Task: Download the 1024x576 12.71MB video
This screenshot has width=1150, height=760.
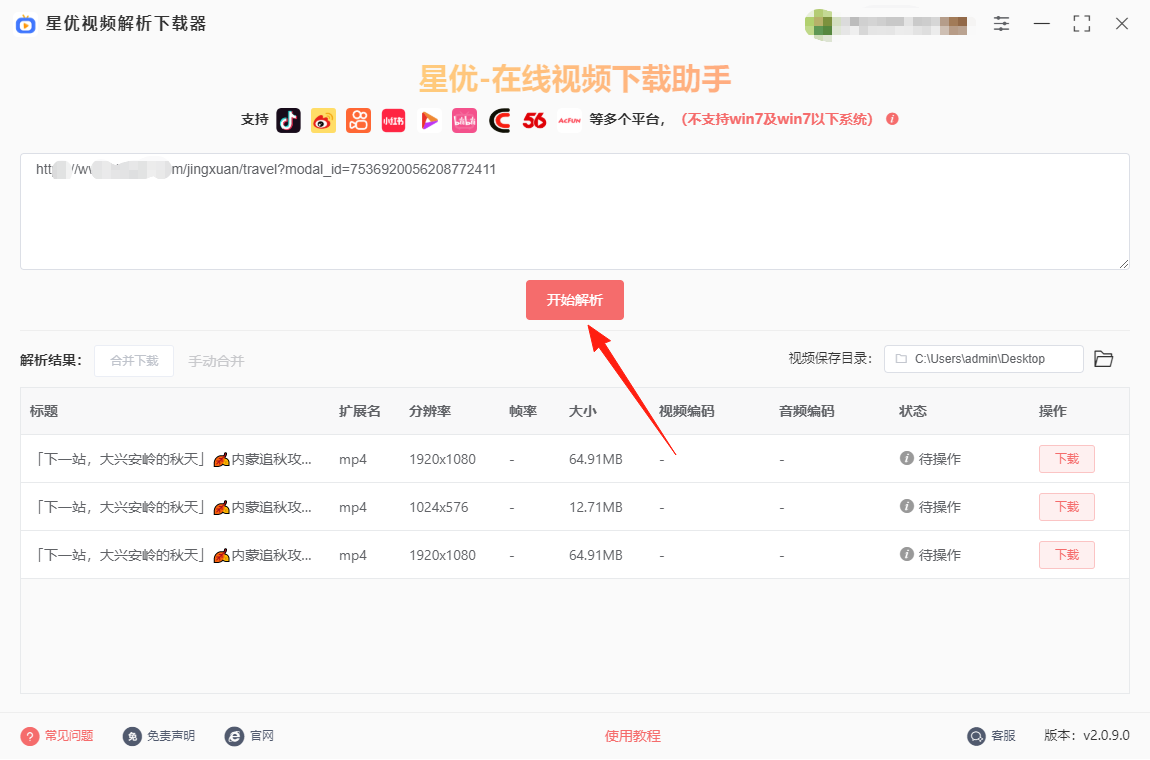Action: 1067,507
